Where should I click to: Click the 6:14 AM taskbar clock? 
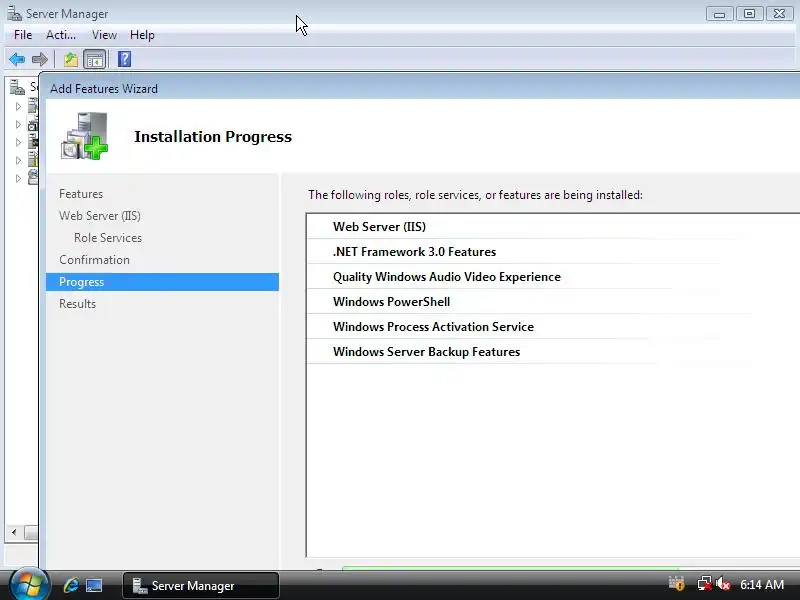pyautogui.click(x=762, y=584)
